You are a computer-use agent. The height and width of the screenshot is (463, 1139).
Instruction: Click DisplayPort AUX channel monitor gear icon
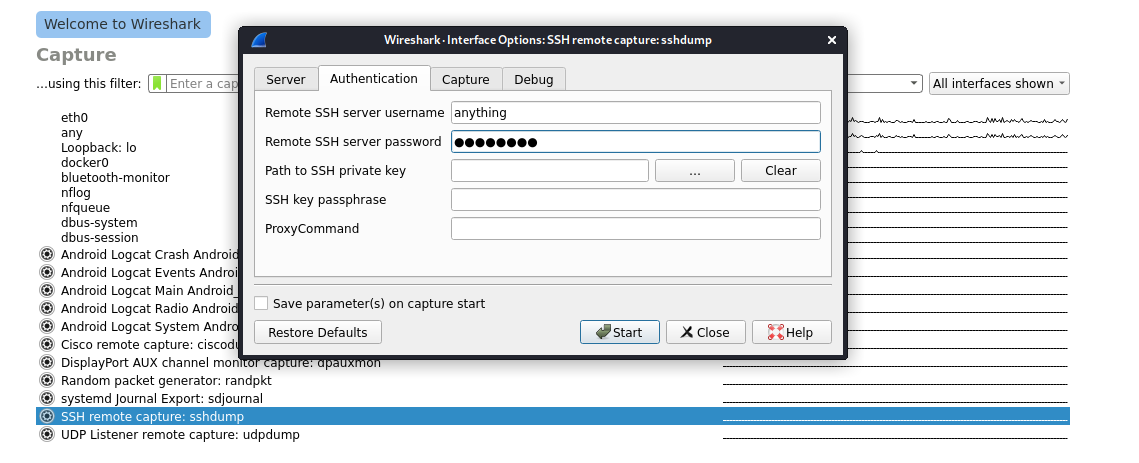(x=47, y=362)
